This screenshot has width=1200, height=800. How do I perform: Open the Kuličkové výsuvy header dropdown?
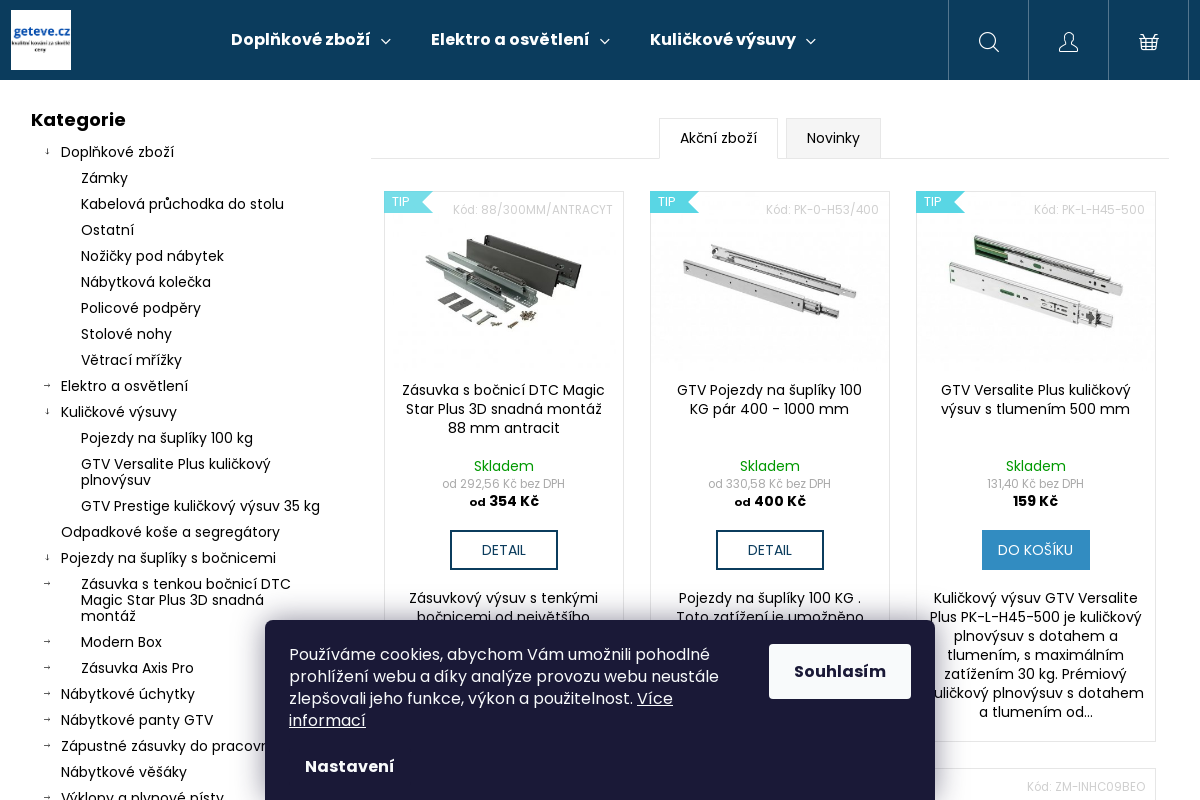point(732,40)
